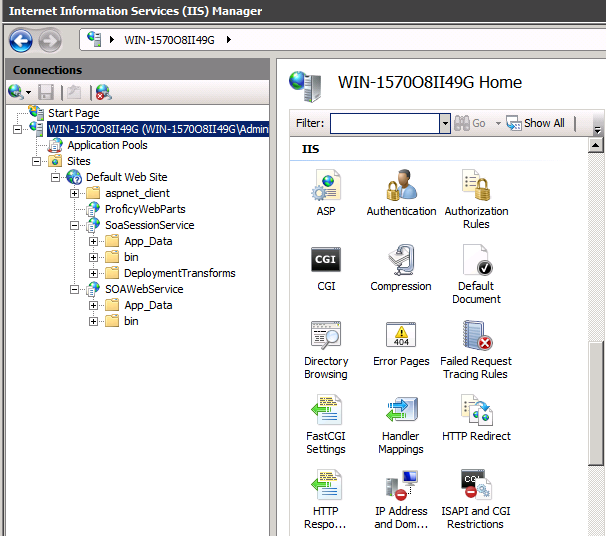
Task: Open the ASP feature icon
Action: (x=326, y=193)
